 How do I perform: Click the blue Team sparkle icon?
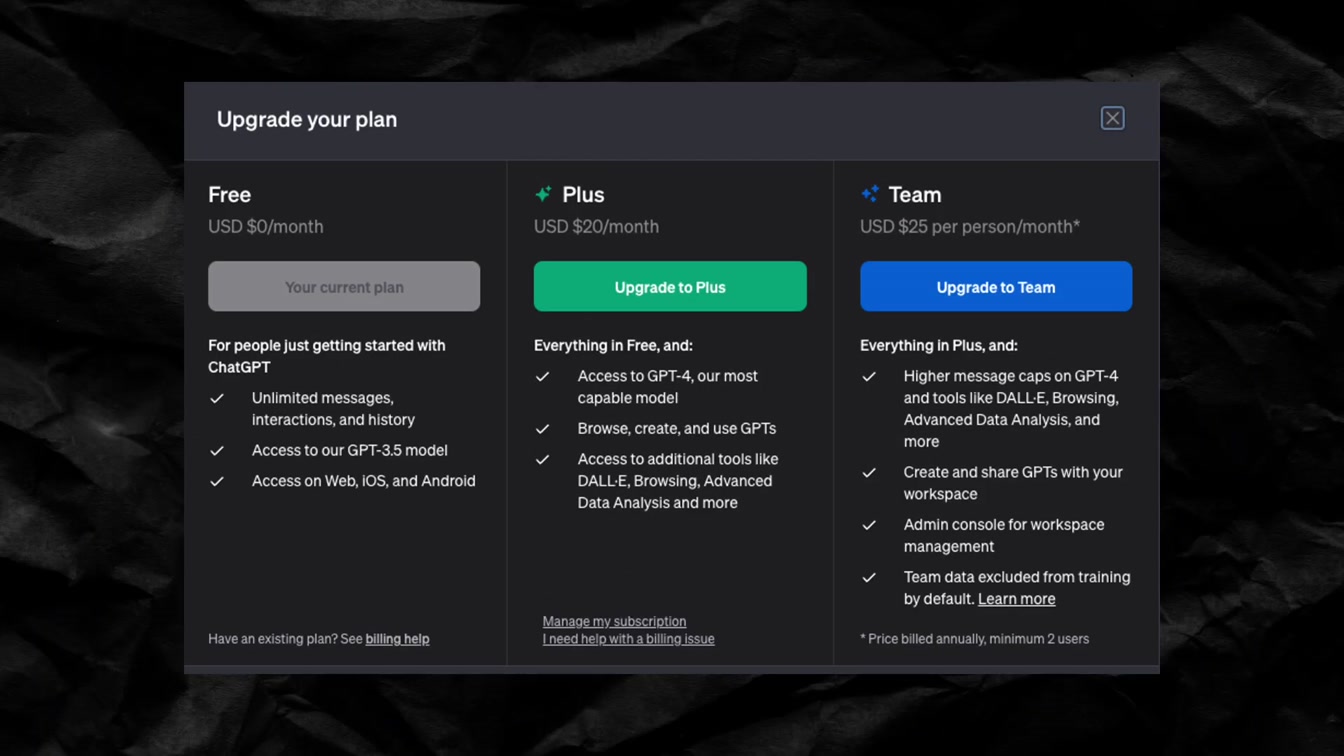click(x=869, y=194)
